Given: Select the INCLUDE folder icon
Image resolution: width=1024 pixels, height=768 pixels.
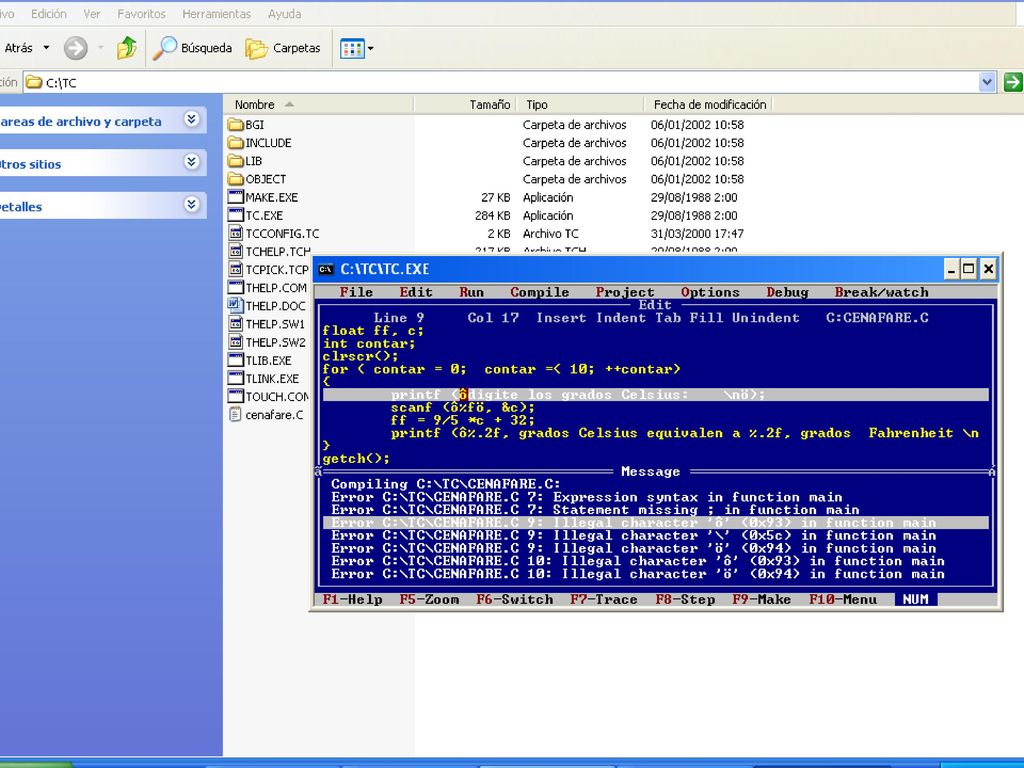Looking at the screenshot, I should (x=235, y=143).
